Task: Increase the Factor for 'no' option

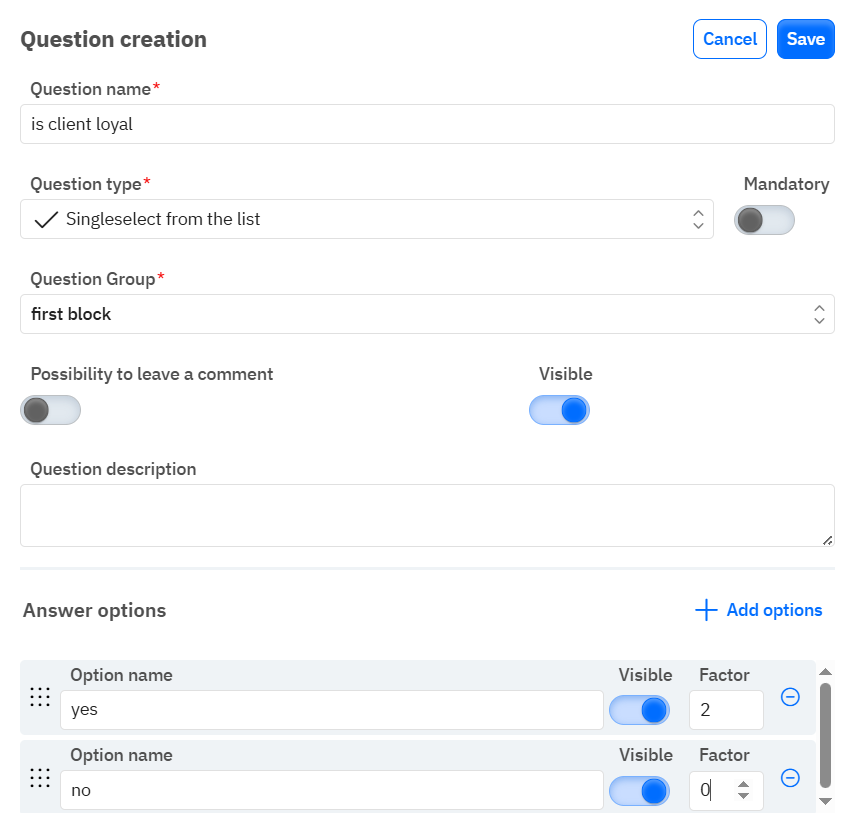Action: 743,783
